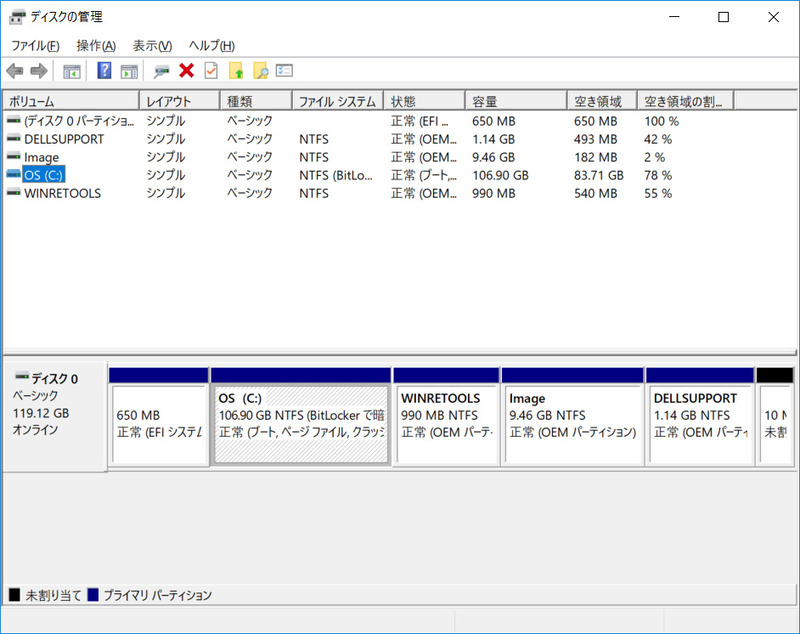Open Help via the blue question mark icon
800x634 pixels.
click(104, 70)
